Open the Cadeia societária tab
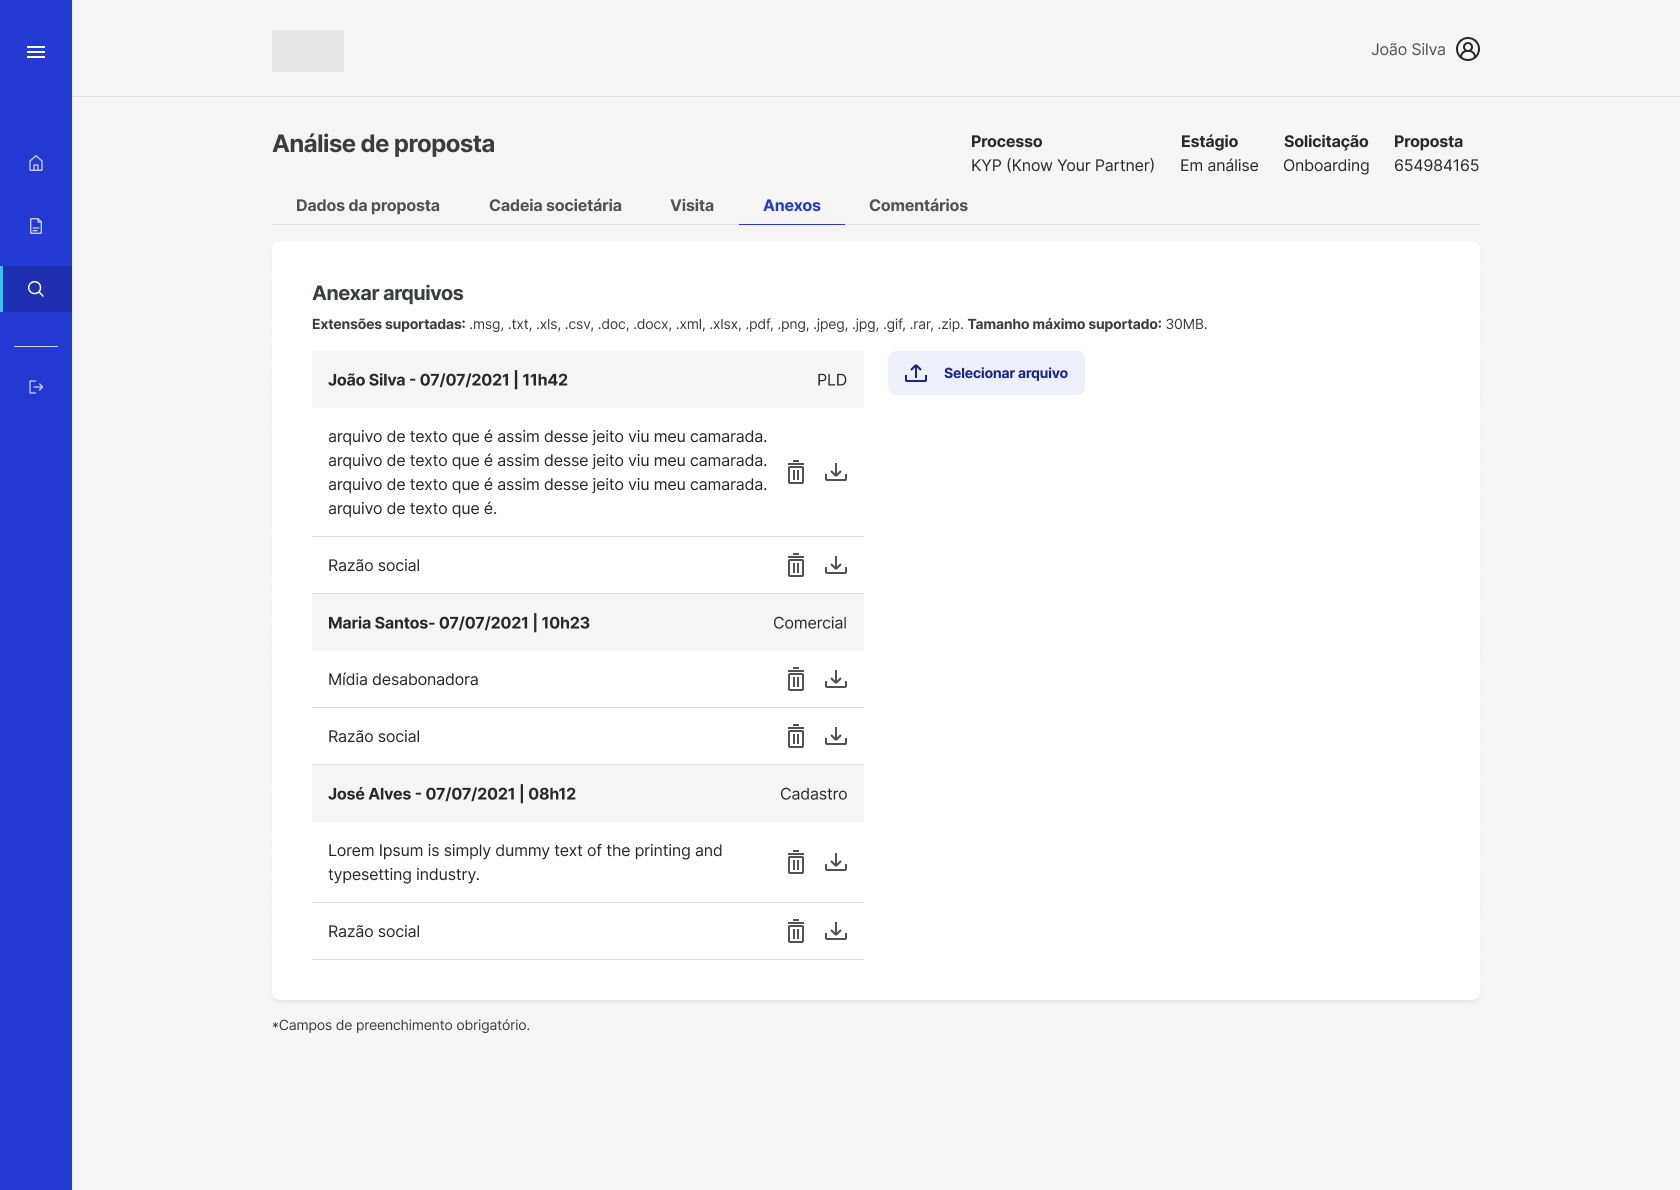This screenshot has height=1190, width=1680. click(555, 205)
